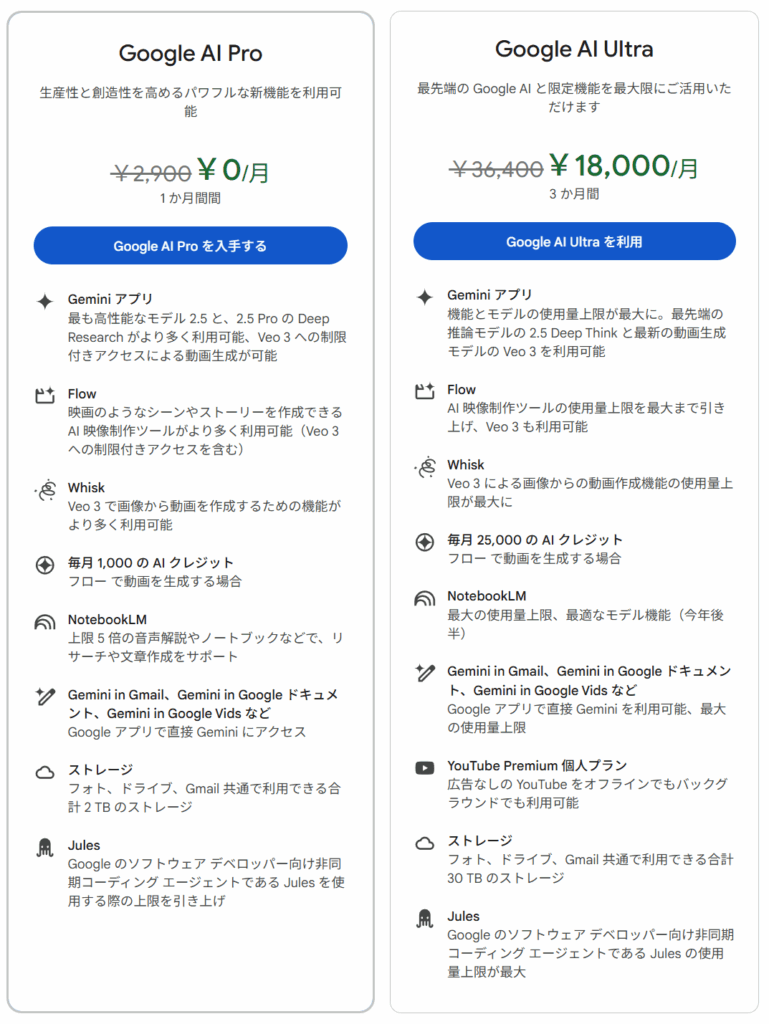Click the Gemini sparkle icon in Pro plan
Viewport: 769px width, 1024px height.
[x=45, y=300]
